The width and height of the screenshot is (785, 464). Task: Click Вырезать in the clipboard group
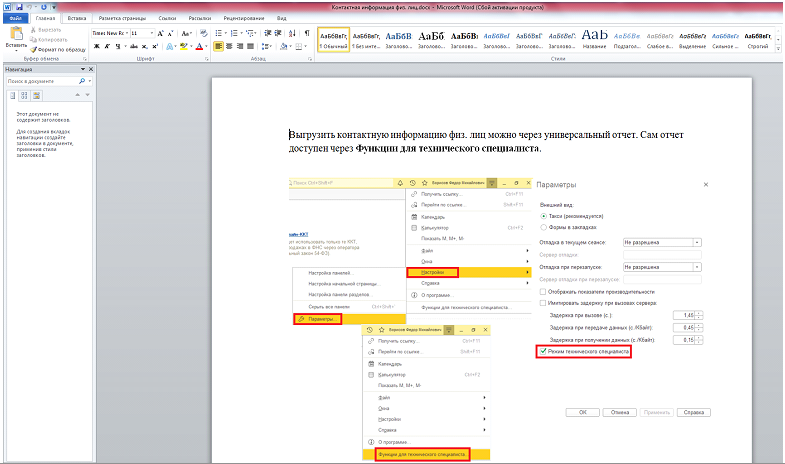tap(46, 30)
